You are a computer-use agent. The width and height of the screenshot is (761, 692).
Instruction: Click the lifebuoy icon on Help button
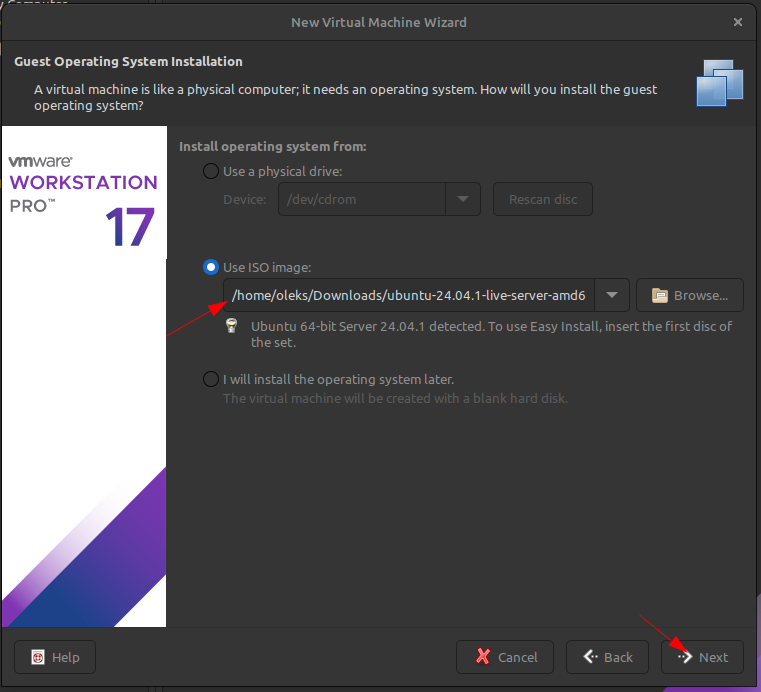click(x=38, y=657)
